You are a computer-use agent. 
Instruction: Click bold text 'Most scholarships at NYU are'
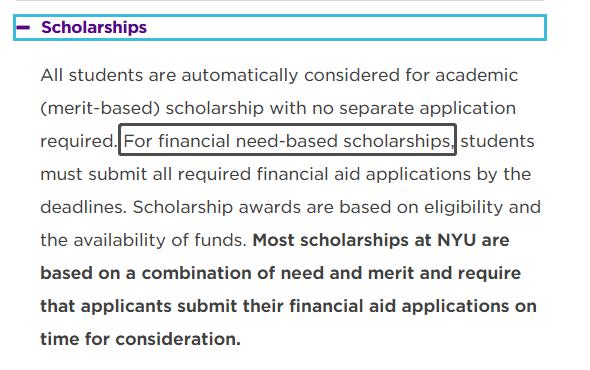(381, 240)
